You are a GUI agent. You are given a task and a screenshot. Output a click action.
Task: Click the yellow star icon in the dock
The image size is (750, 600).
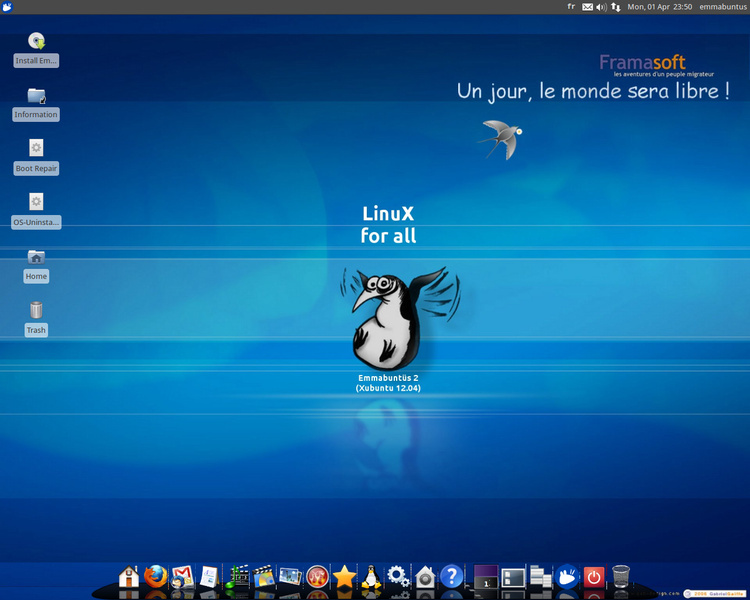(x=344, y=577)
